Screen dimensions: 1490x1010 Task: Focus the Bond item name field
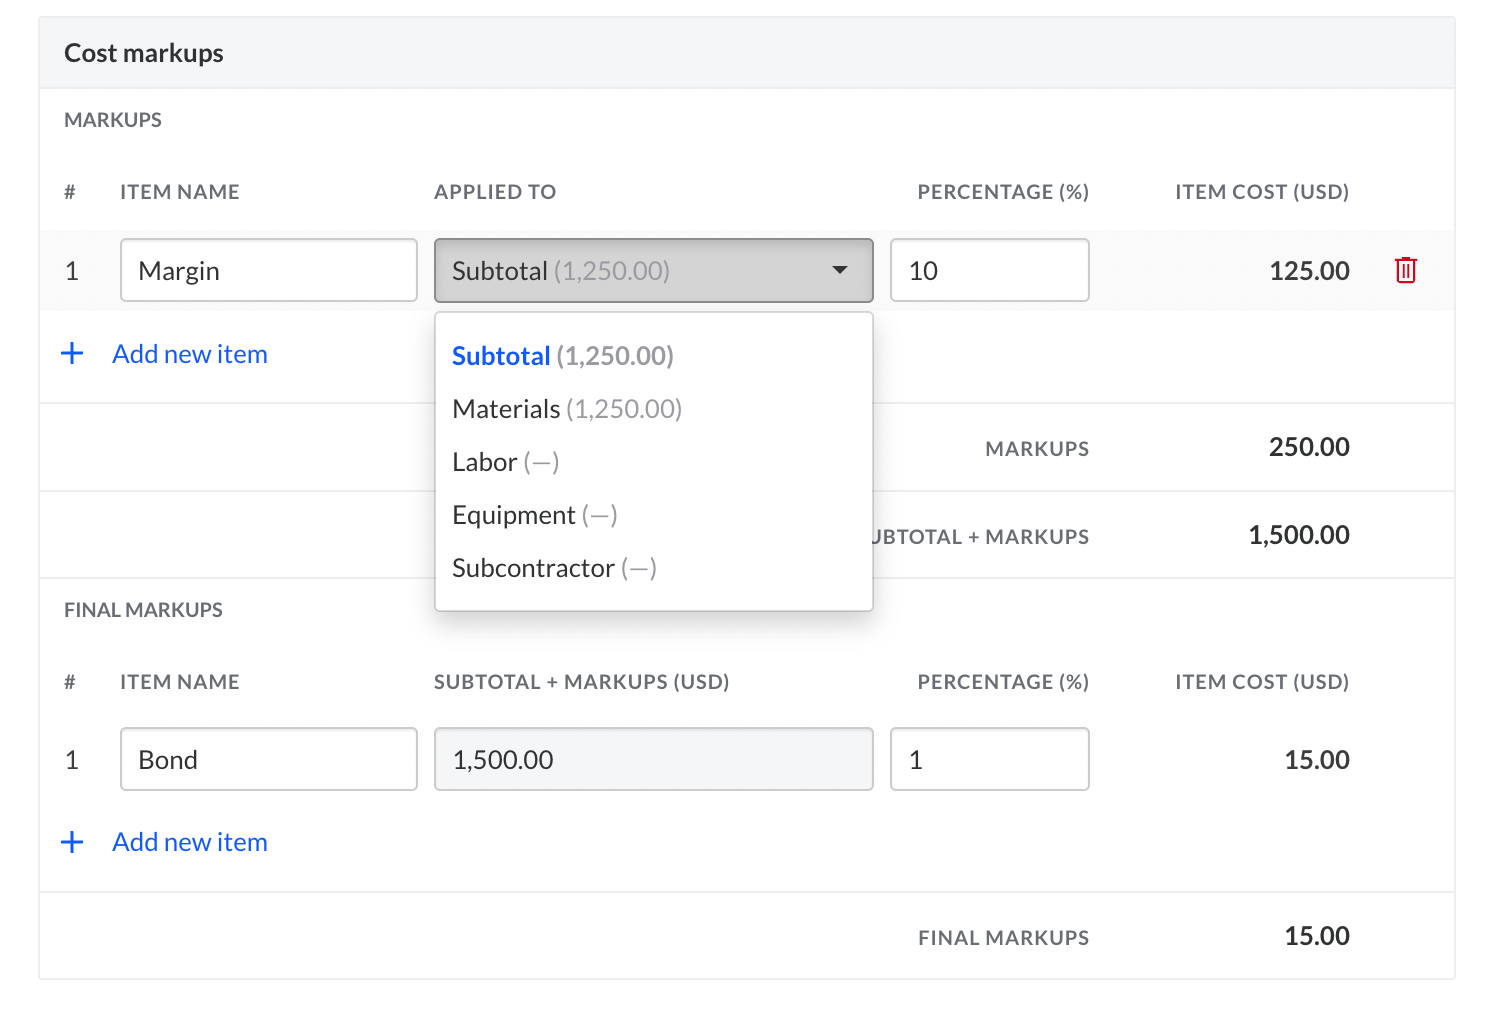pyautogui.click(x=268, y=760)
